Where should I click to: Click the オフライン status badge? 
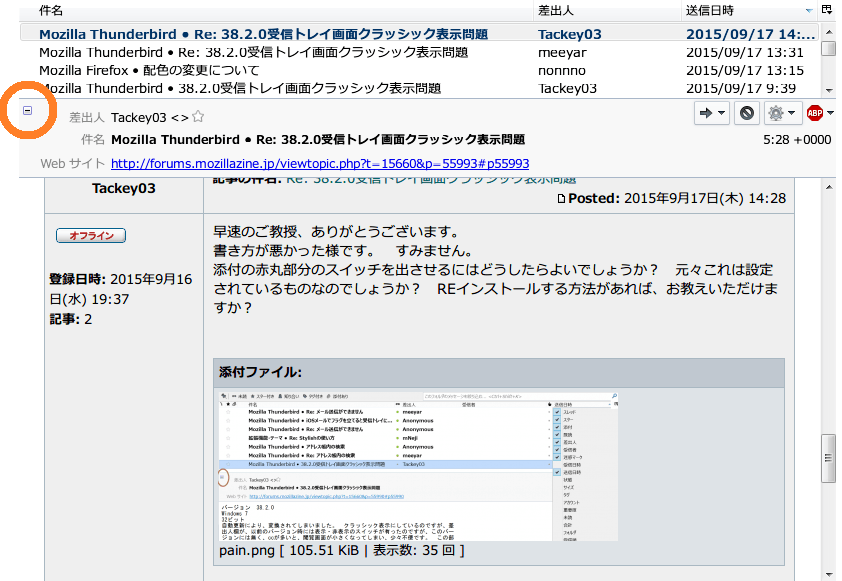pos(91,236)
